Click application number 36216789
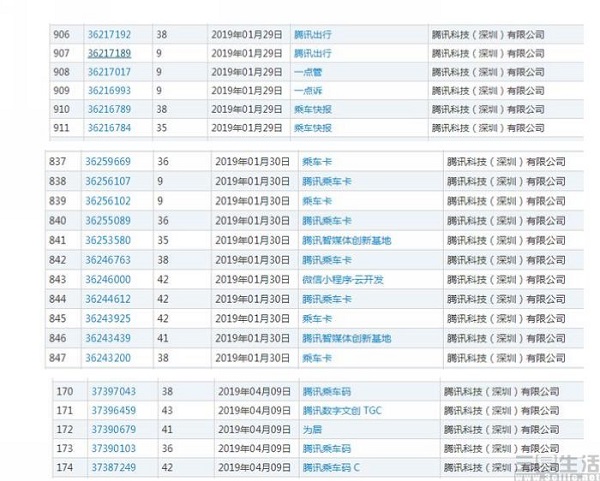The height and width of the screenshot is (481, 600). point(109,108)
